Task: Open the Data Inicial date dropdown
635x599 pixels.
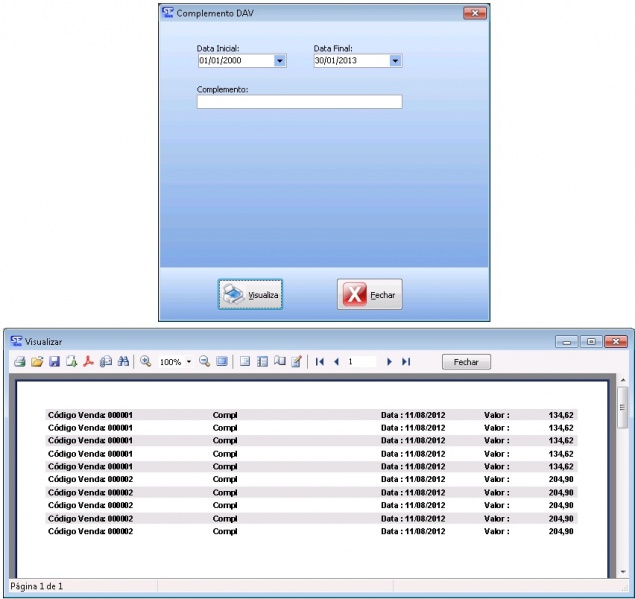Action: (280, 61)
